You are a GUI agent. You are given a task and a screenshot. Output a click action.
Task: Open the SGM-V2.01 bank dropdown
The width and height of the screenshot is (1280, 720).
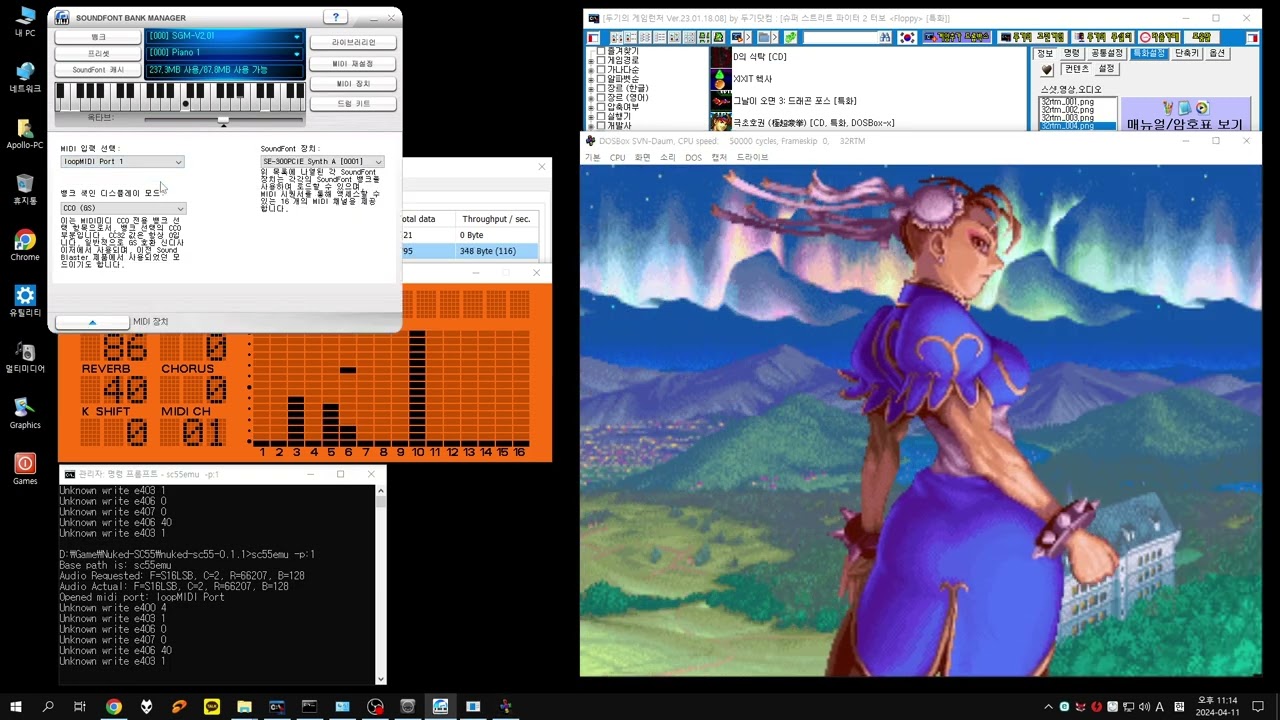(x=296, y=36)
